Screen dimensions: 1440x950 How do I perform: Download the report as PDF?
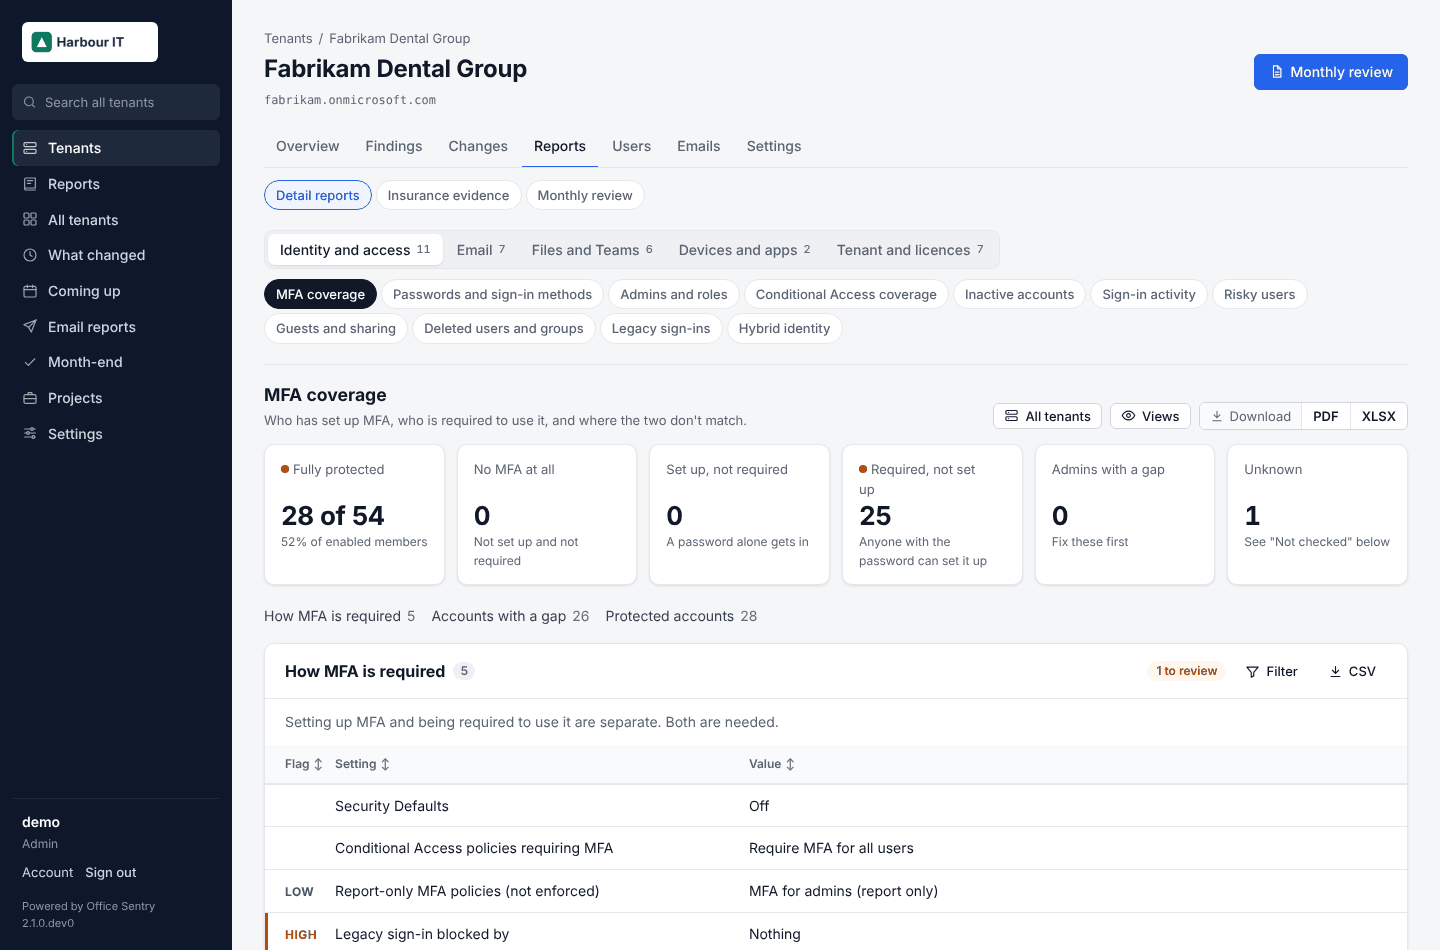pos(1325,416)
